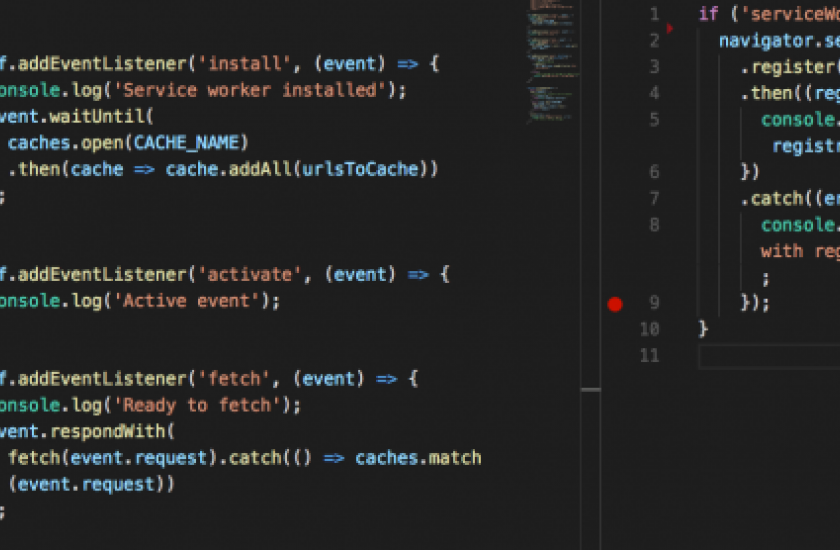Image resolution: width=840 pixels, height=550 pixels.
Task: Click .catch on line 7 of right editor
Action: coord(771,199)
